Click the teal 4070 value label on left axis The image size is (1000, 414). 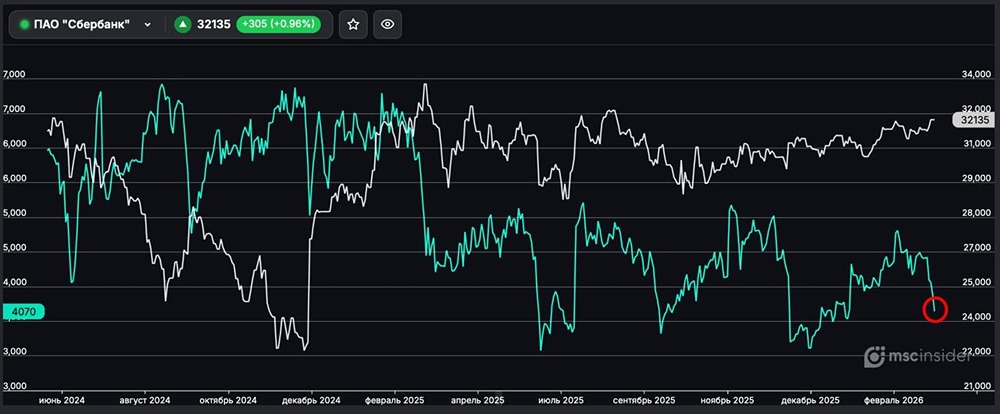(22, 312)
